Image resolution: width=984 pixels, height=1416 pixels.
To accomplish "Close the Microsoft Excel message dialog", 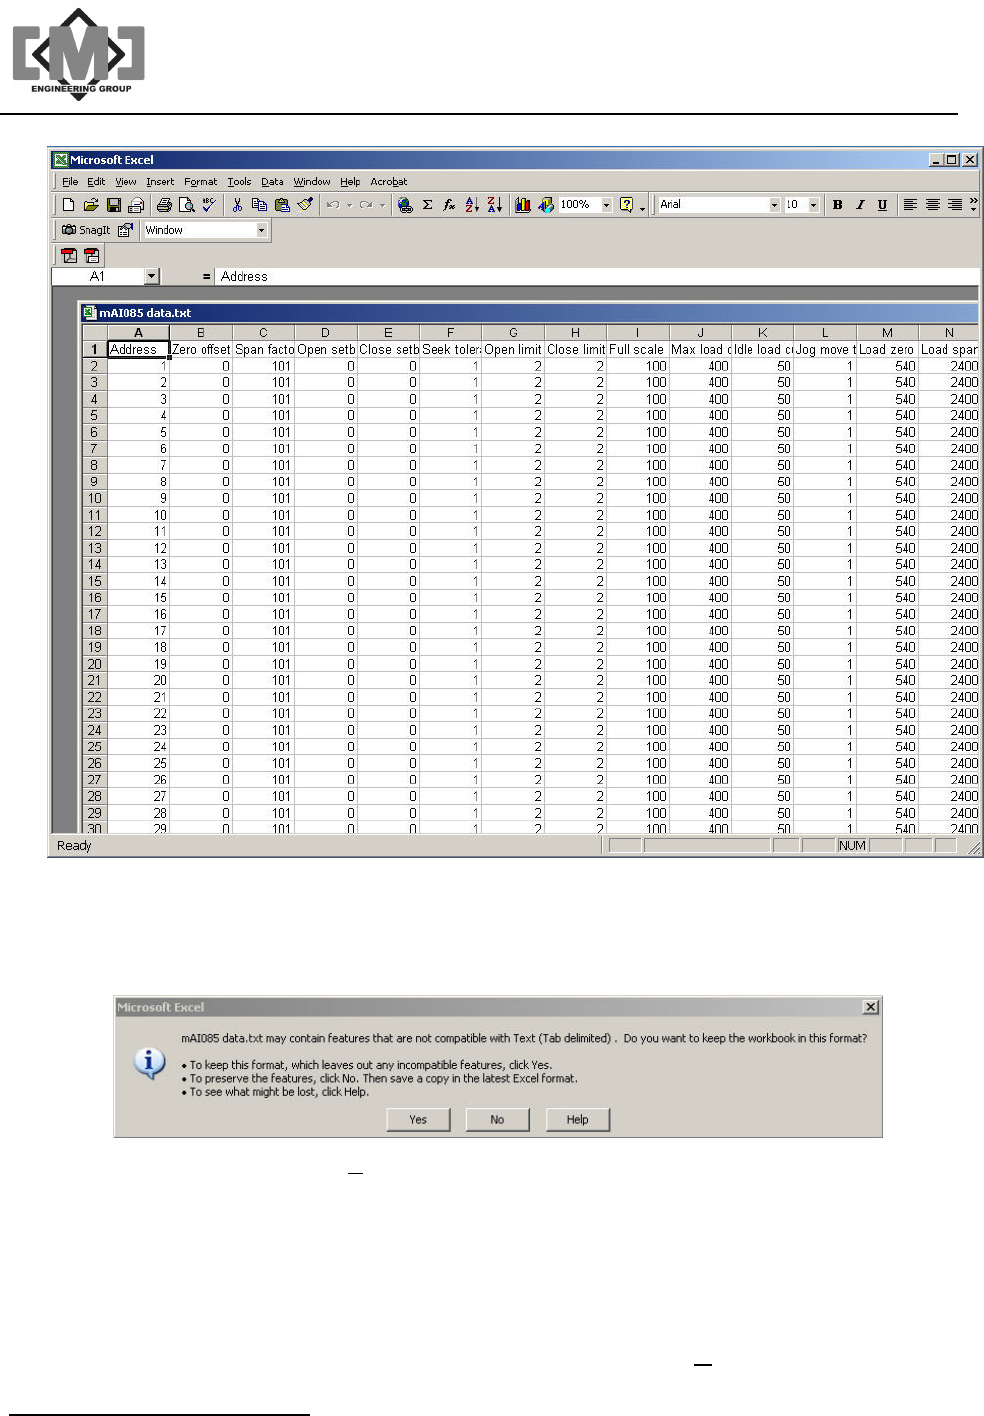I will (871, 1007).
